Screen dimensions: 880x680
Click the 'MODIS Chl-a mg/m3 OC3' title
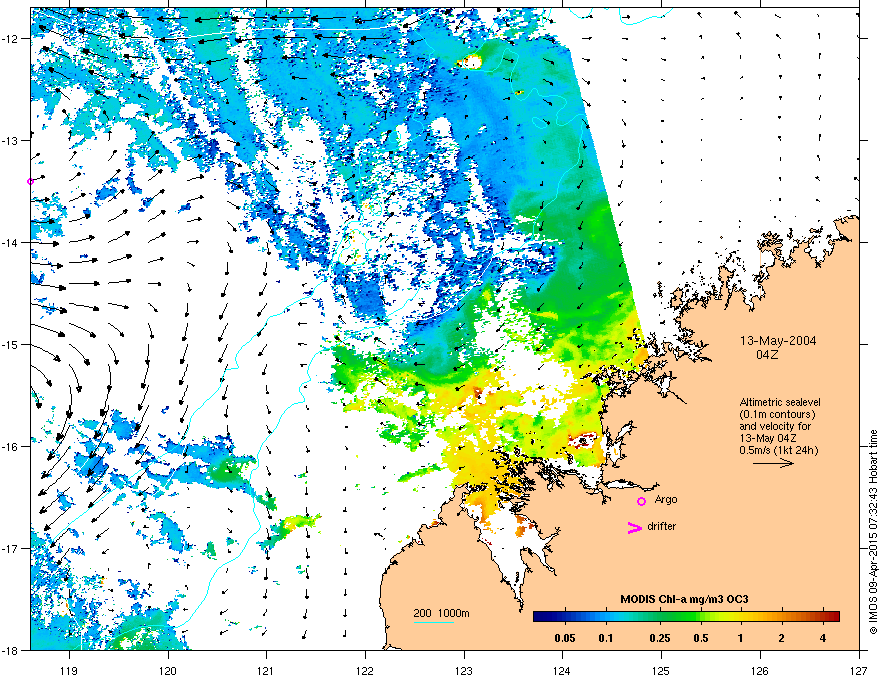point(684,599)
